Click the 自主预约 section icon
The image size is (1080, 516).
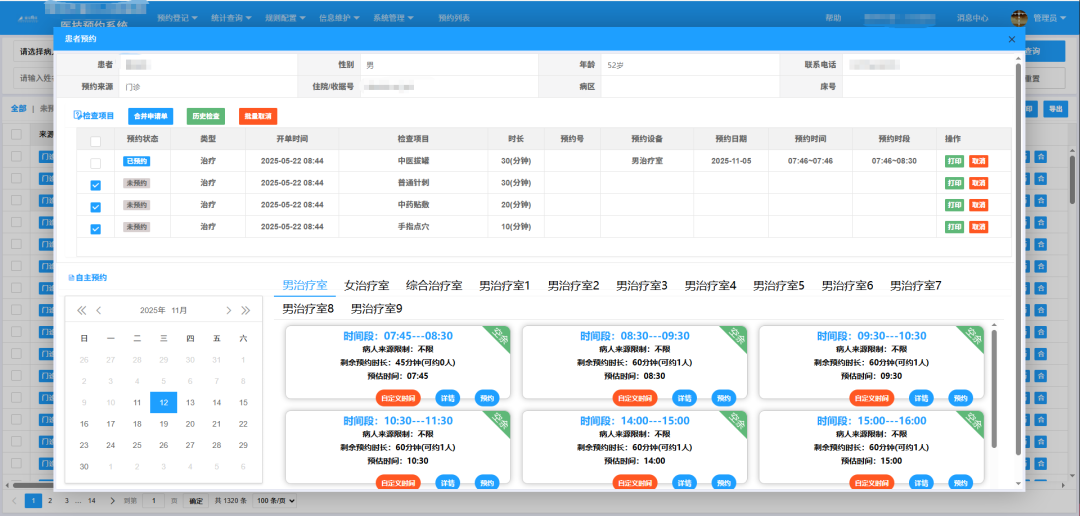point(72,278)
